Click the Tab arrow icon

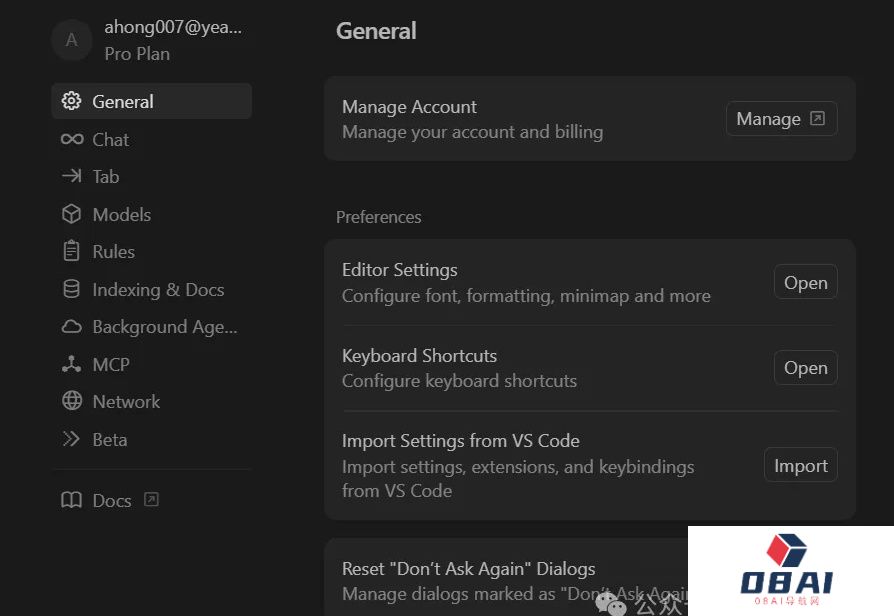click(x=71, y=176)
